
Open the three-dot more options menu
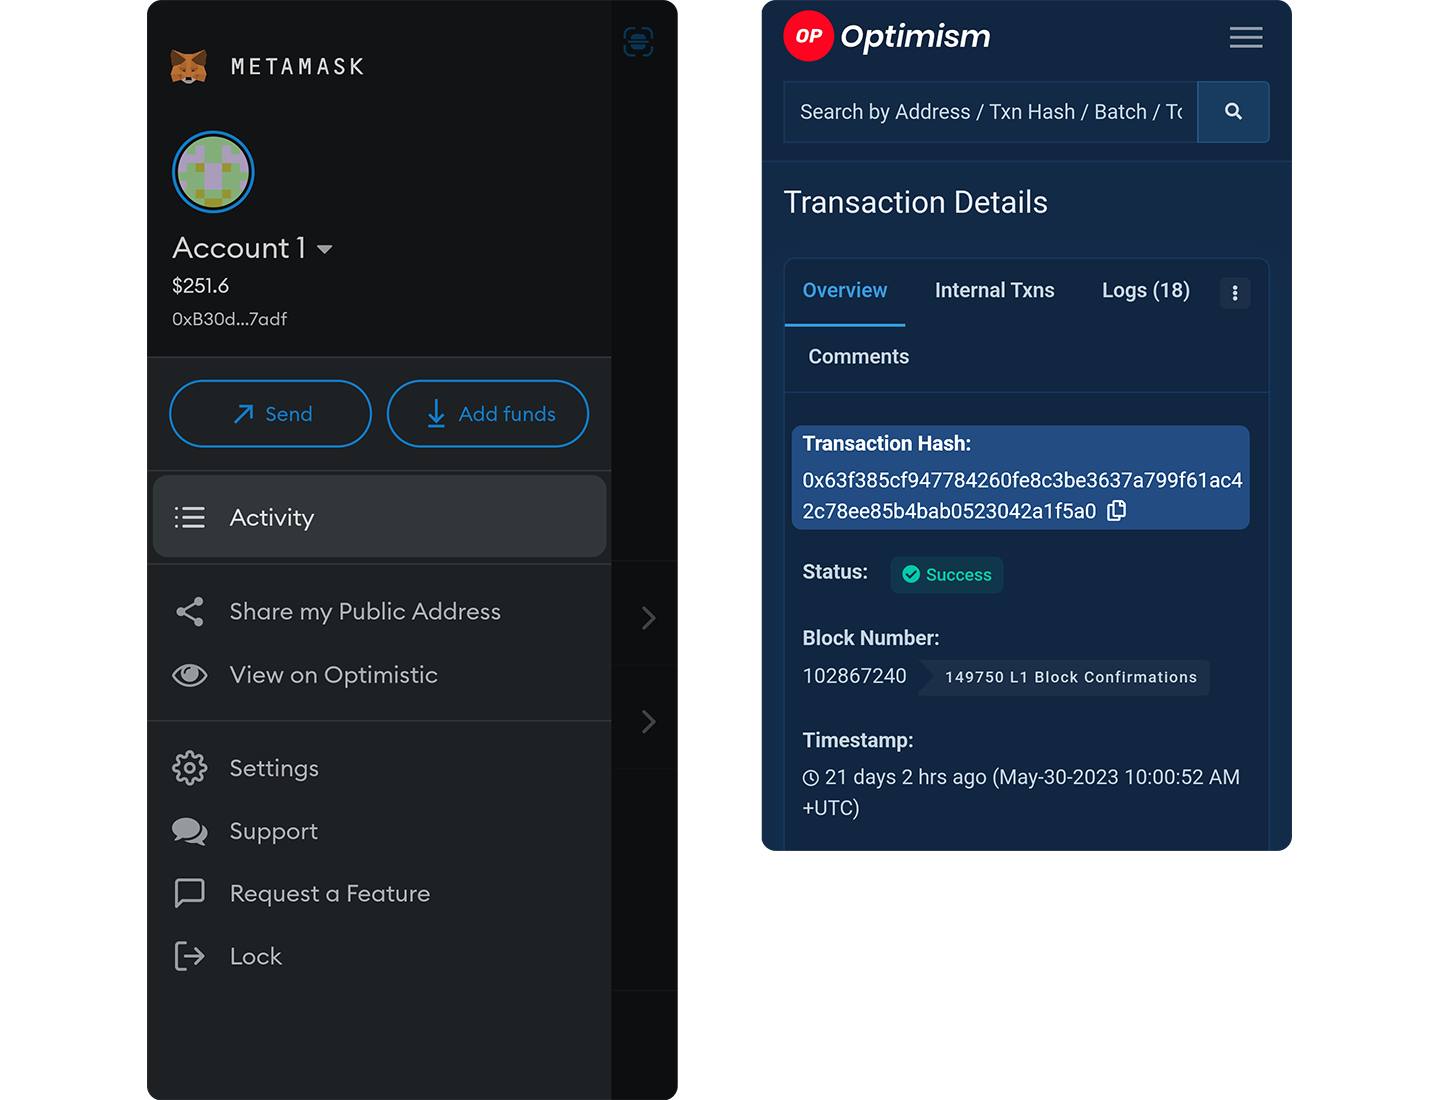(x=1235, y=293)
